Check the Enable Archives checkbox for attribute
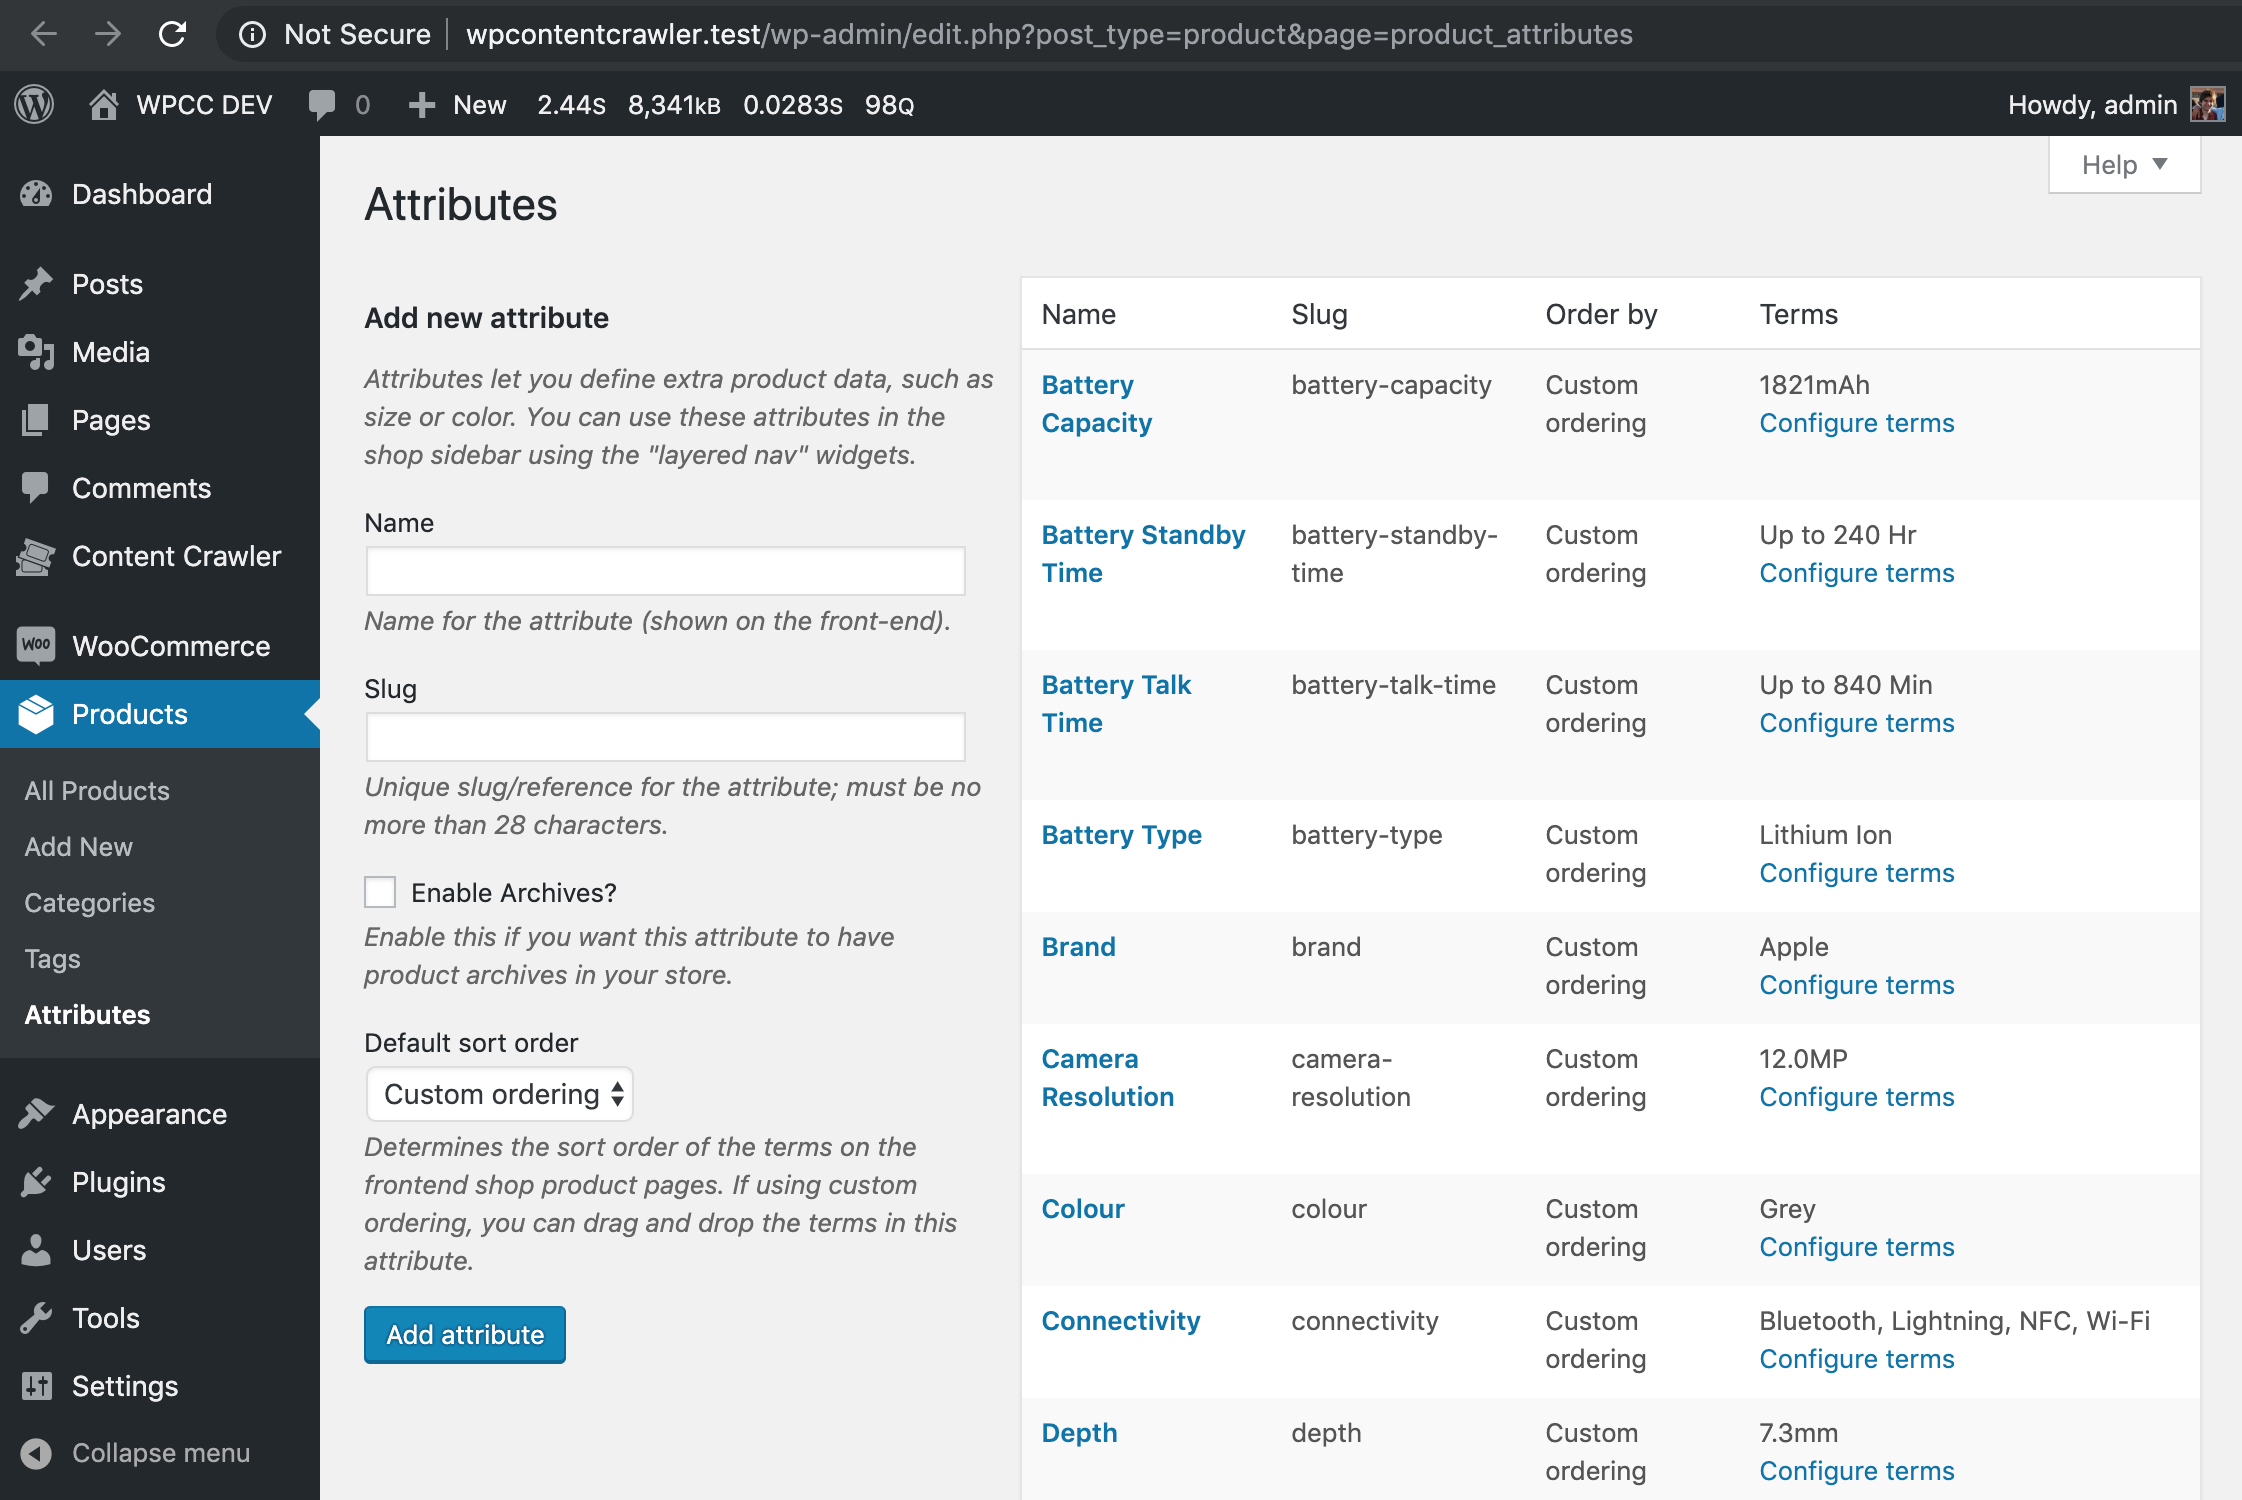The image size is (2242, 1500). pos(382,892)
